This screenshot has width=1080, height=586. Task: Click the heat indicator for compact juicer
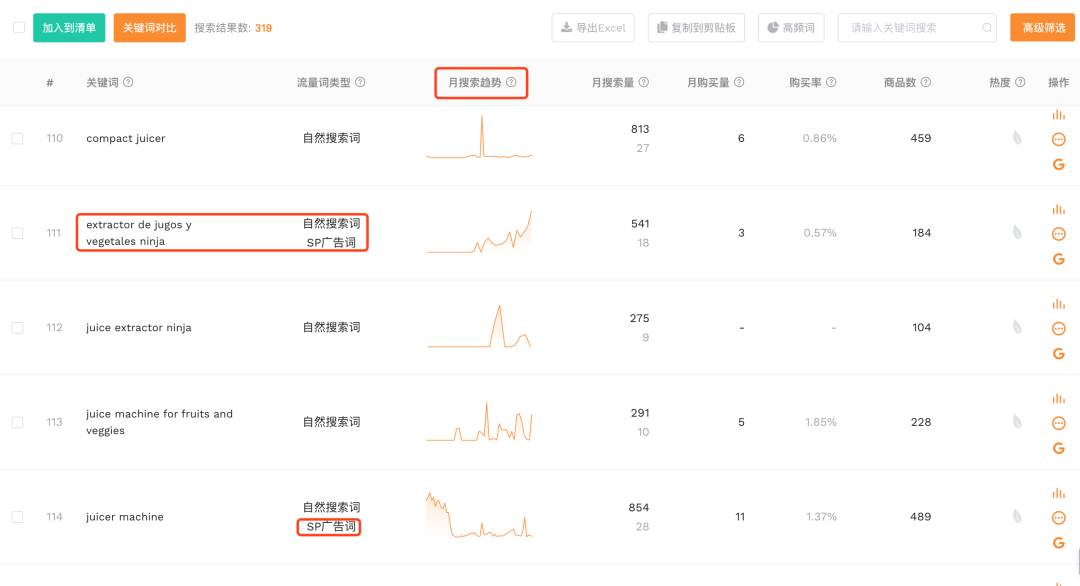(1016, 138)
